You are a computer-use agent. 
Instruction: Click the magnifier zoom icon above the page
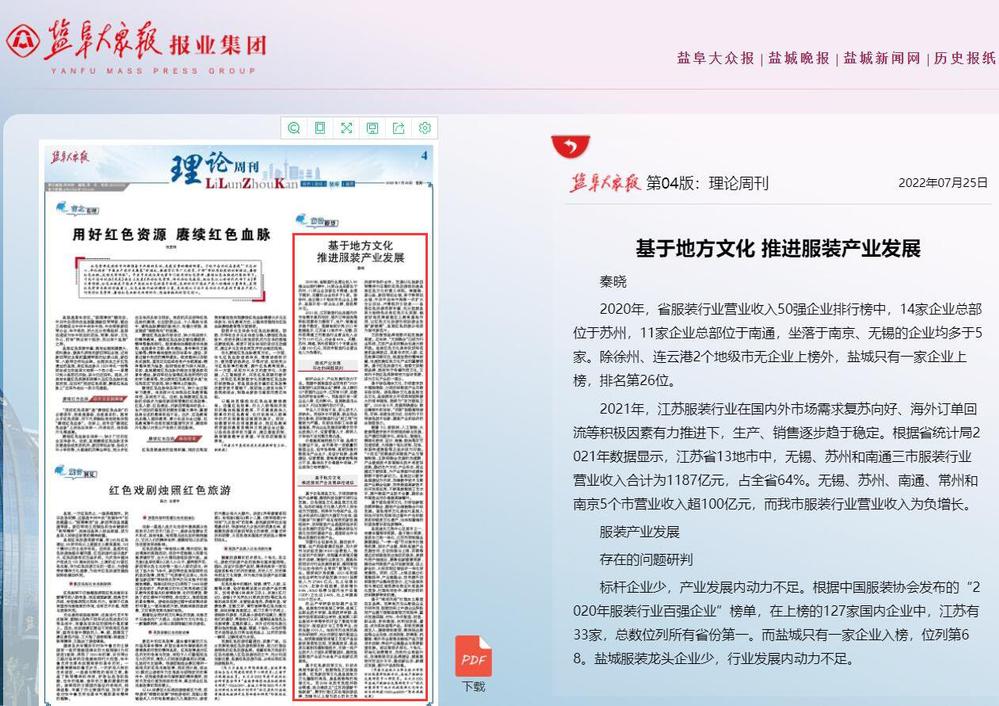(293, 128)
